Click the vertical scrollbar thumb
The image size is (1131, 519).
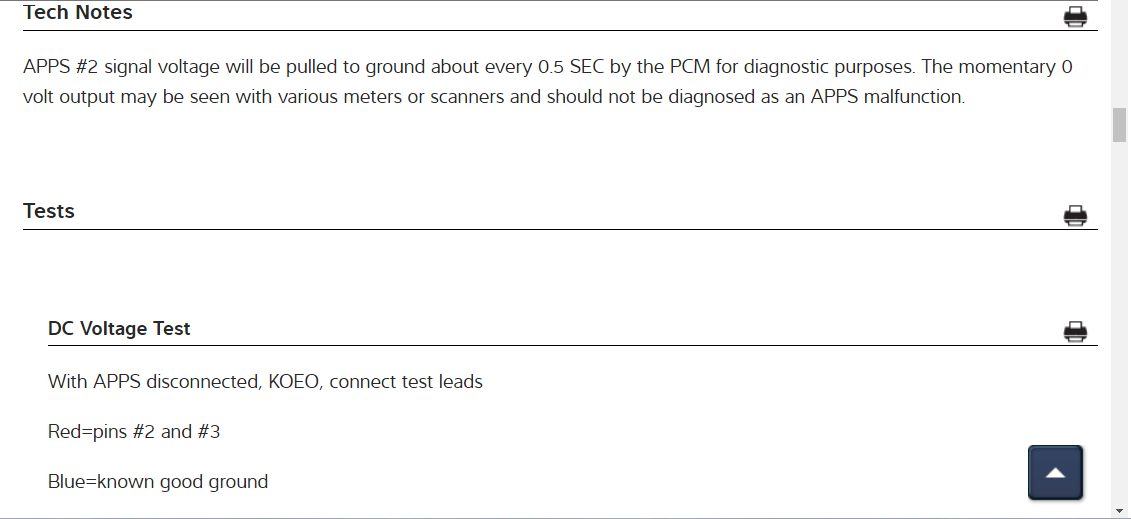click(1120, 126)
